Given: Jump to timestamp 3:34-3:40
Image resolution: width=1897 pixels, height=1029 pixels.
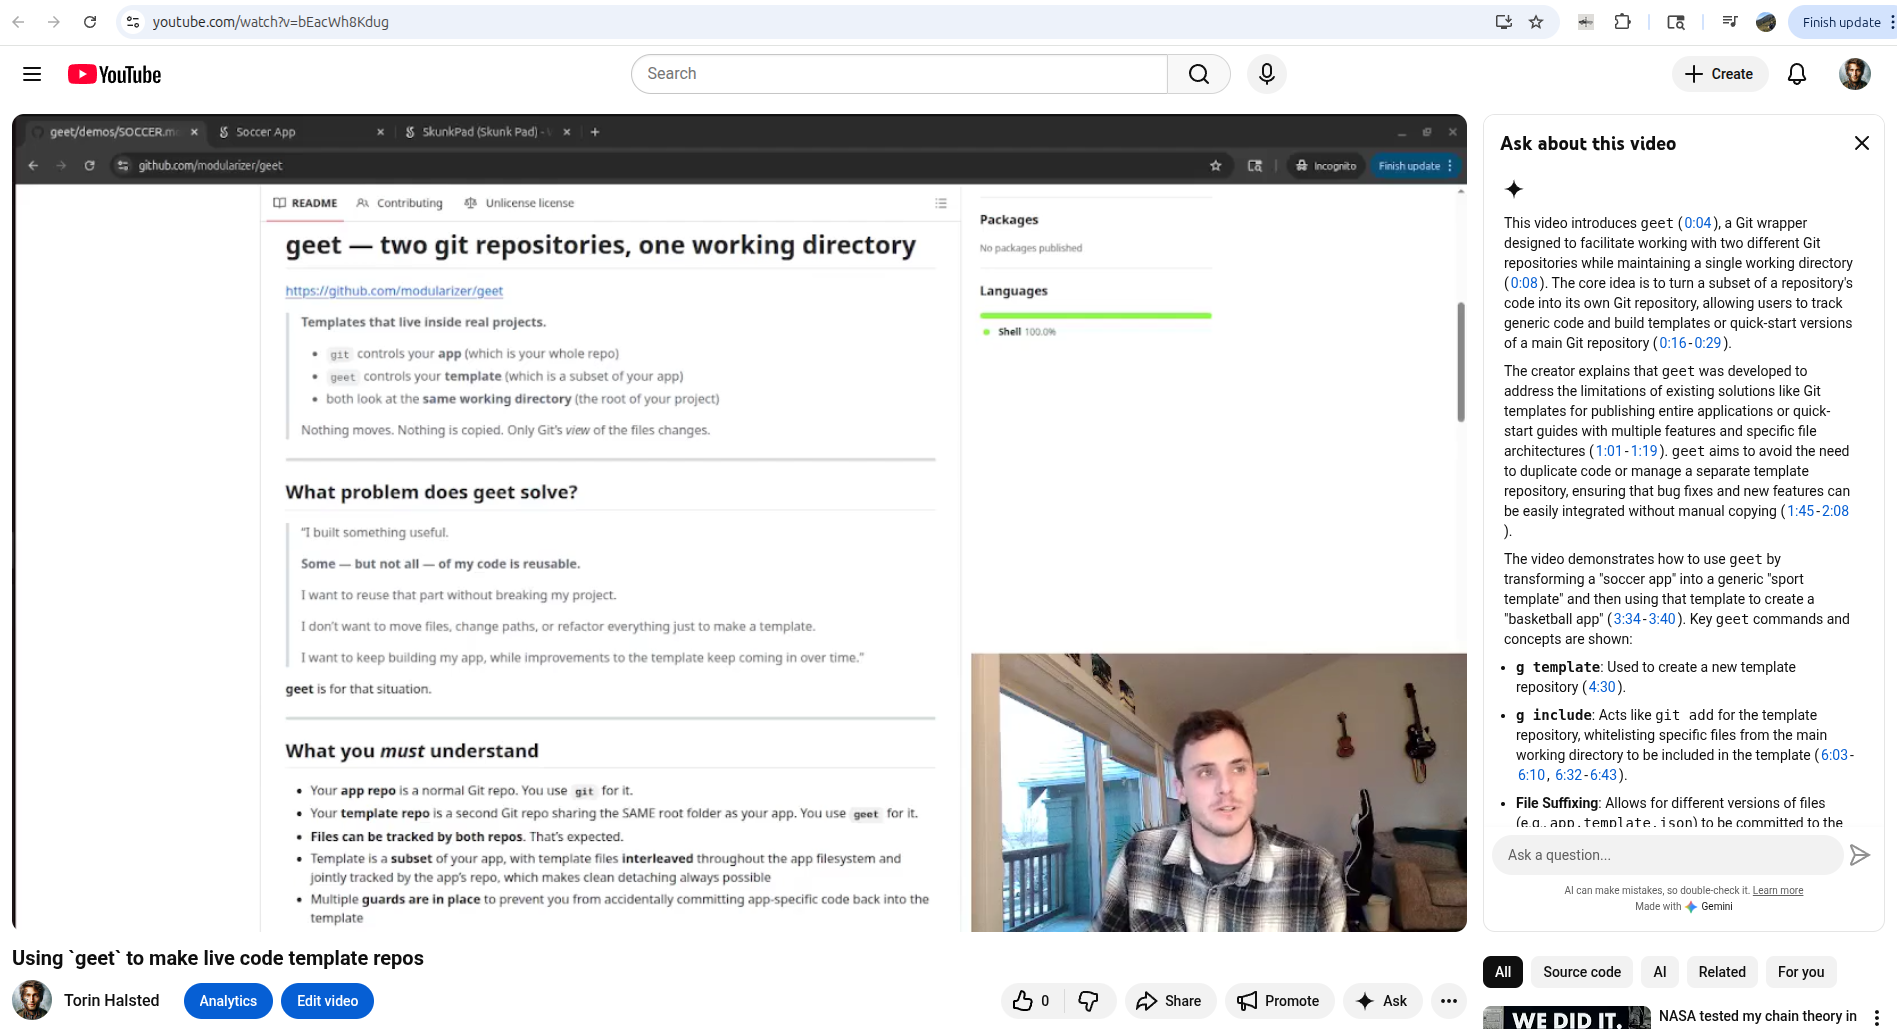Looking at the screenshot, I should click(x=1644, y=619).
